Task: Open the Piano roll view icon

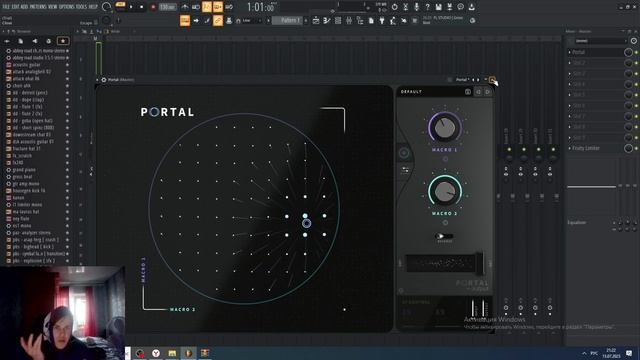Action: click(x=327, y=20)
